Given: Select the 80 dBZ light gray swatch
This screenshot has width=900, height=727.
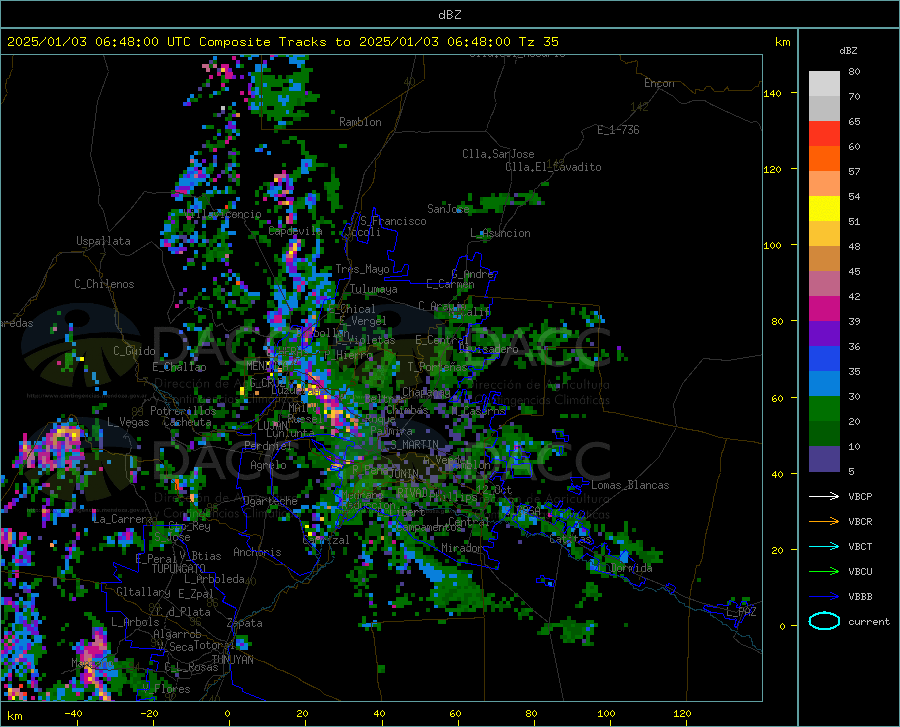Looking at the screenshot, I should [x=824, y=83].
